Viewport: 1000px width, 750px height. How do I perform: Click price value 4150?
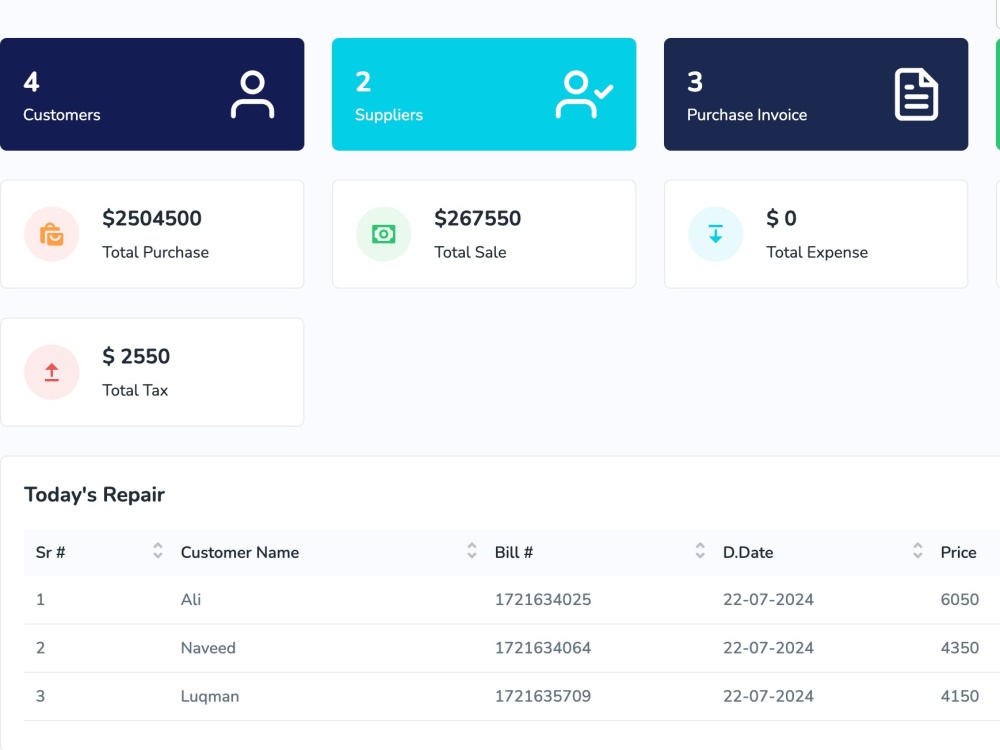[959, 696]
